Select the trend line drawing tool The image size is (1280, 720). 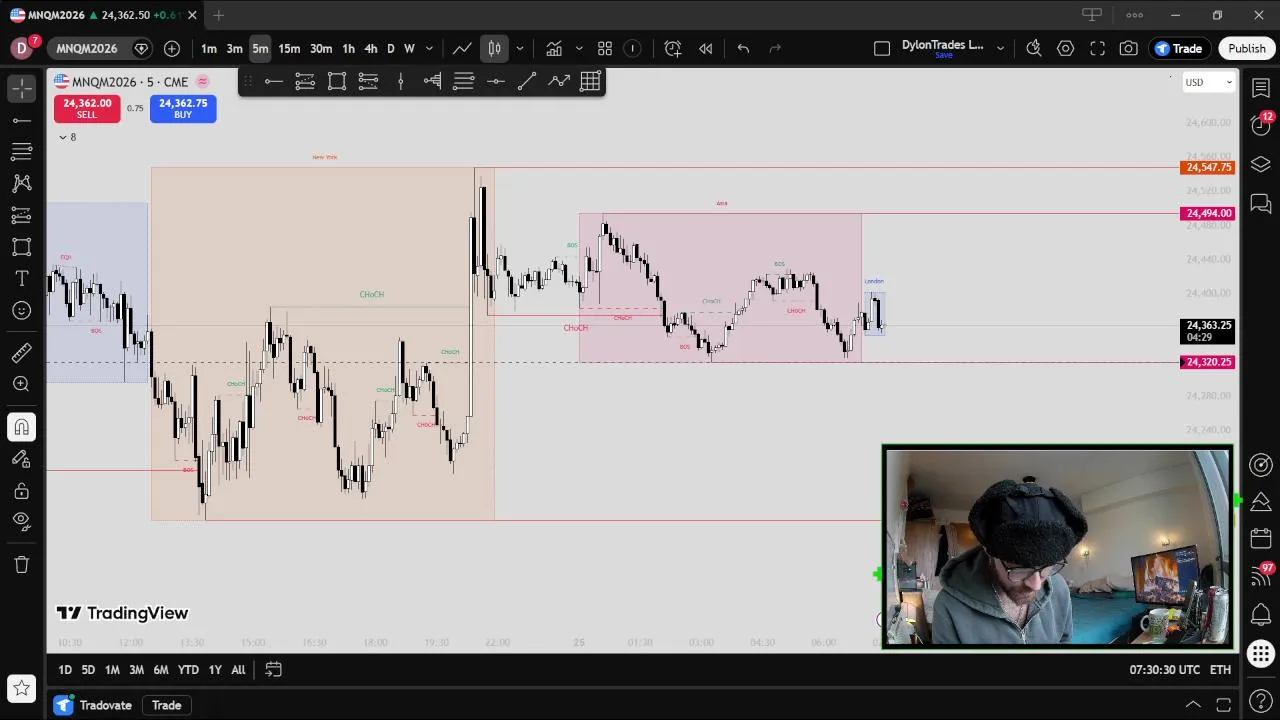[21, 120]
